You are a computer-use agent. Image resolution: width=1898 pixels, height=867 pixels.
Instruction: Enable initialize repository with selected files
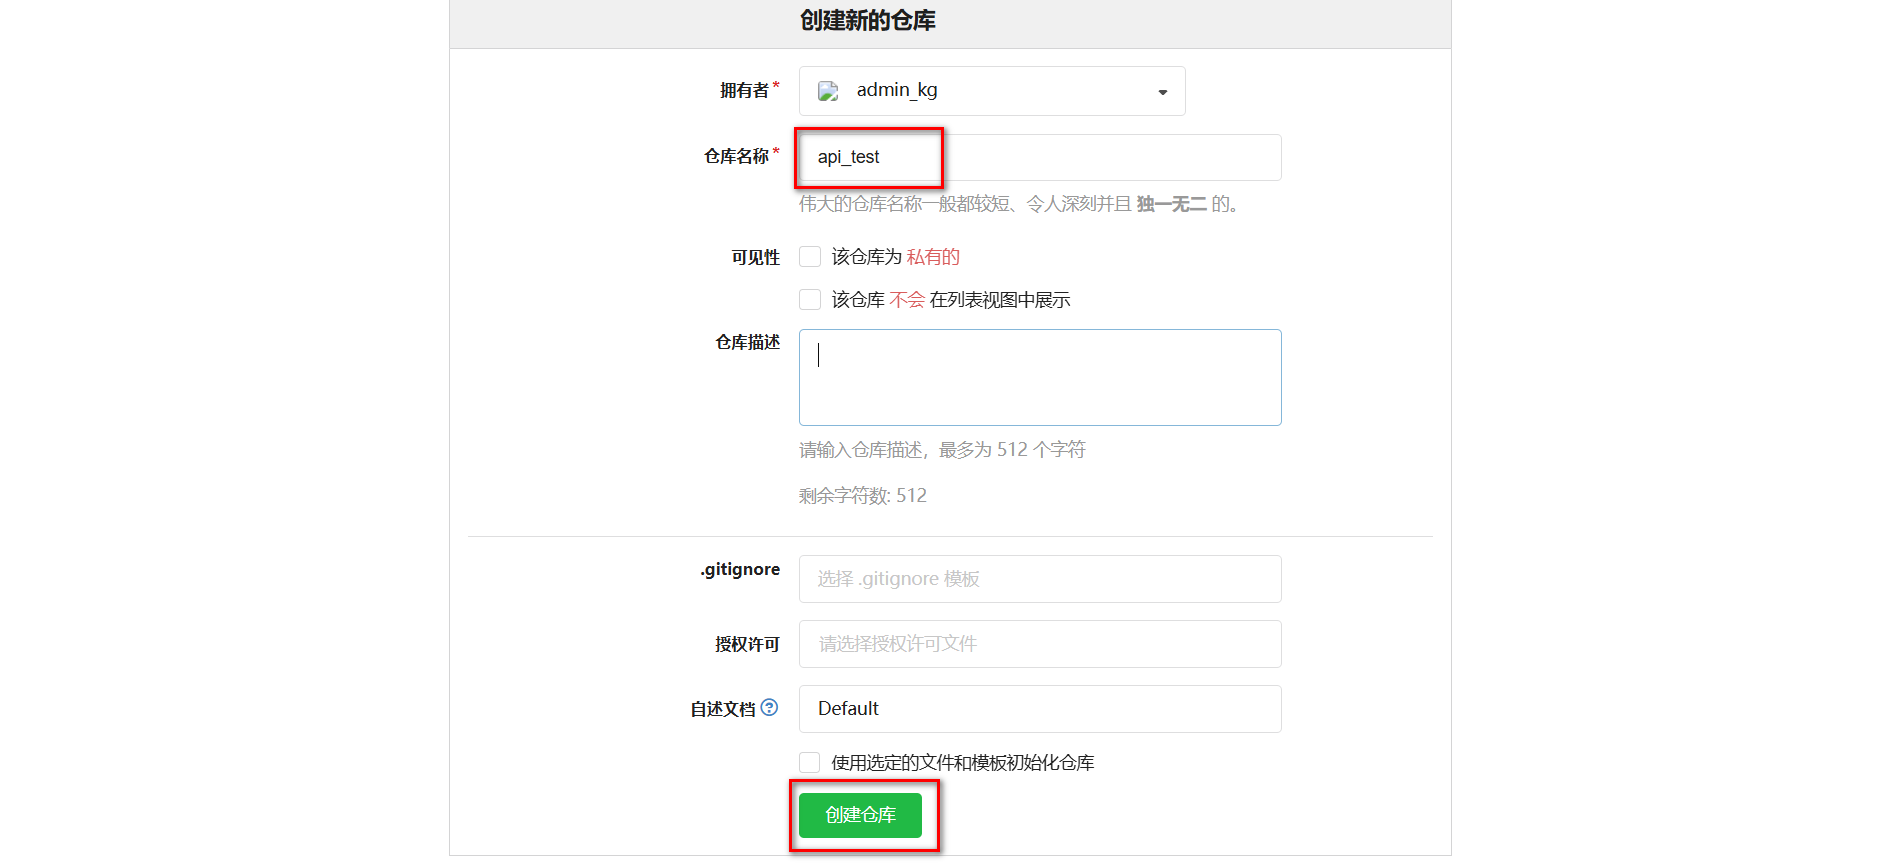tap(810, 763)
